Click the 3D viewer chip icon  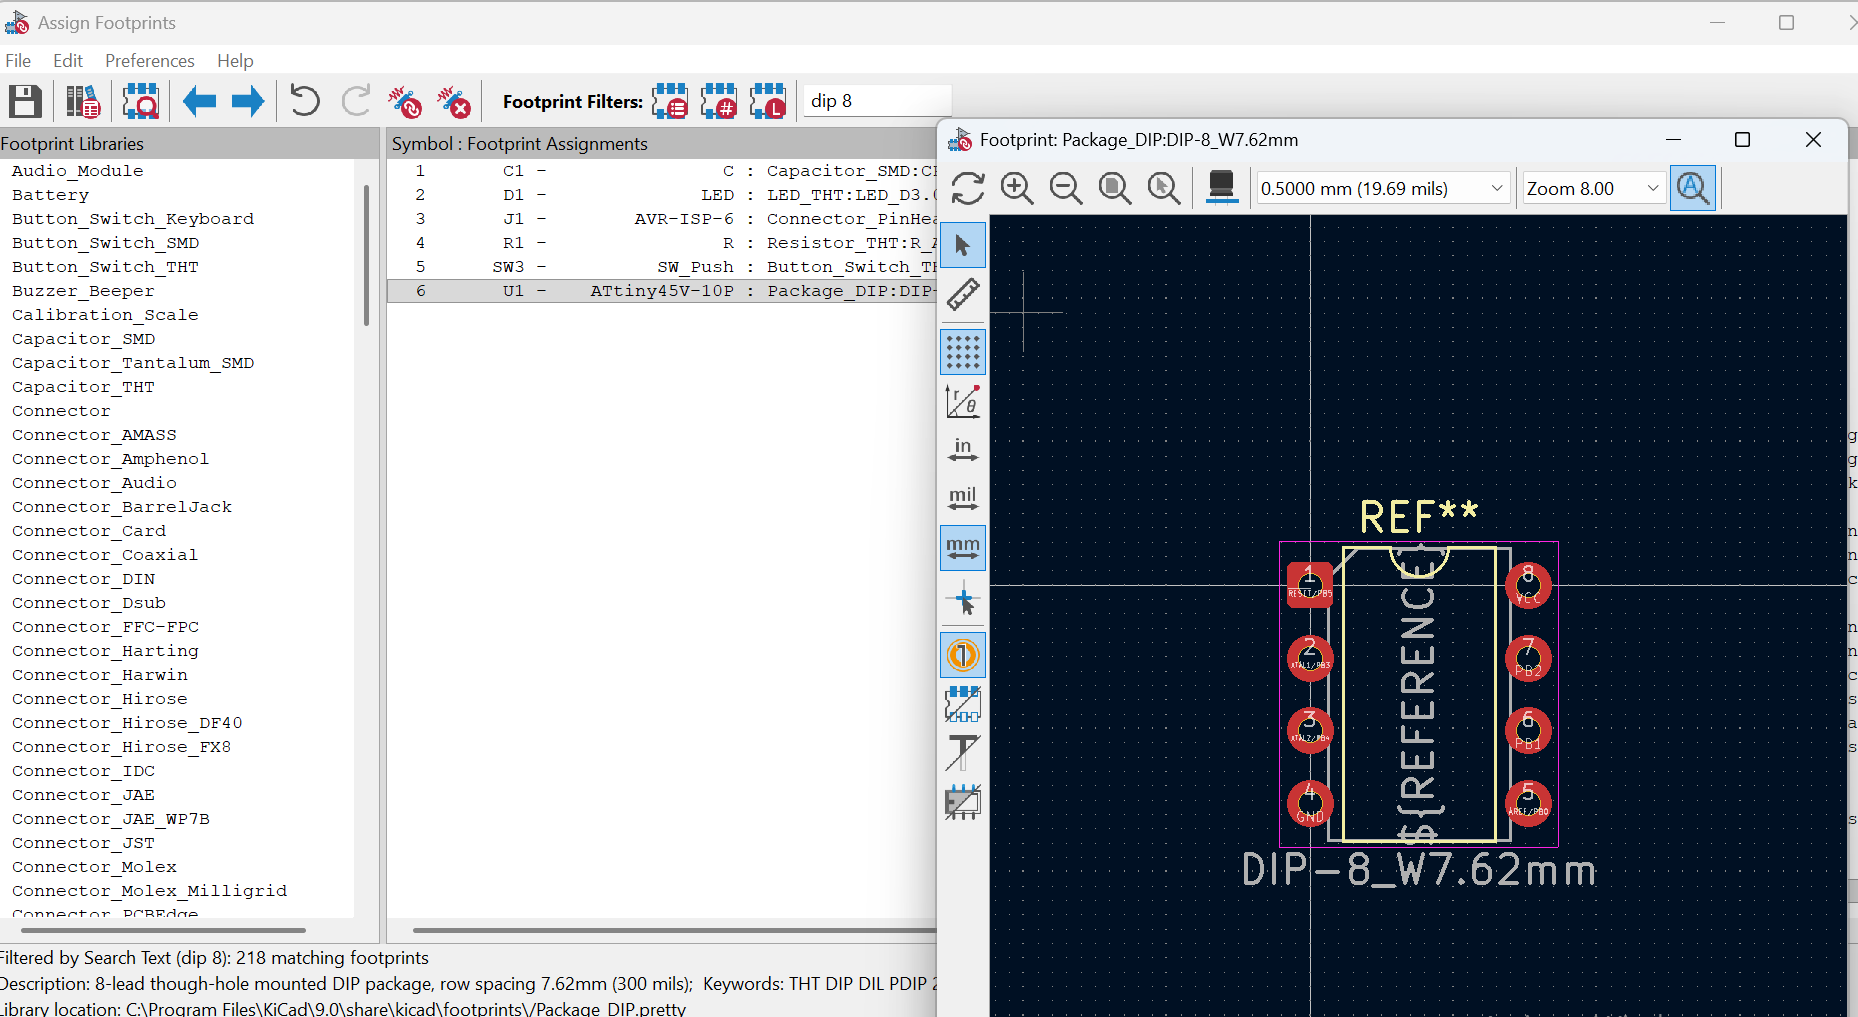(x=1221, y=187)
